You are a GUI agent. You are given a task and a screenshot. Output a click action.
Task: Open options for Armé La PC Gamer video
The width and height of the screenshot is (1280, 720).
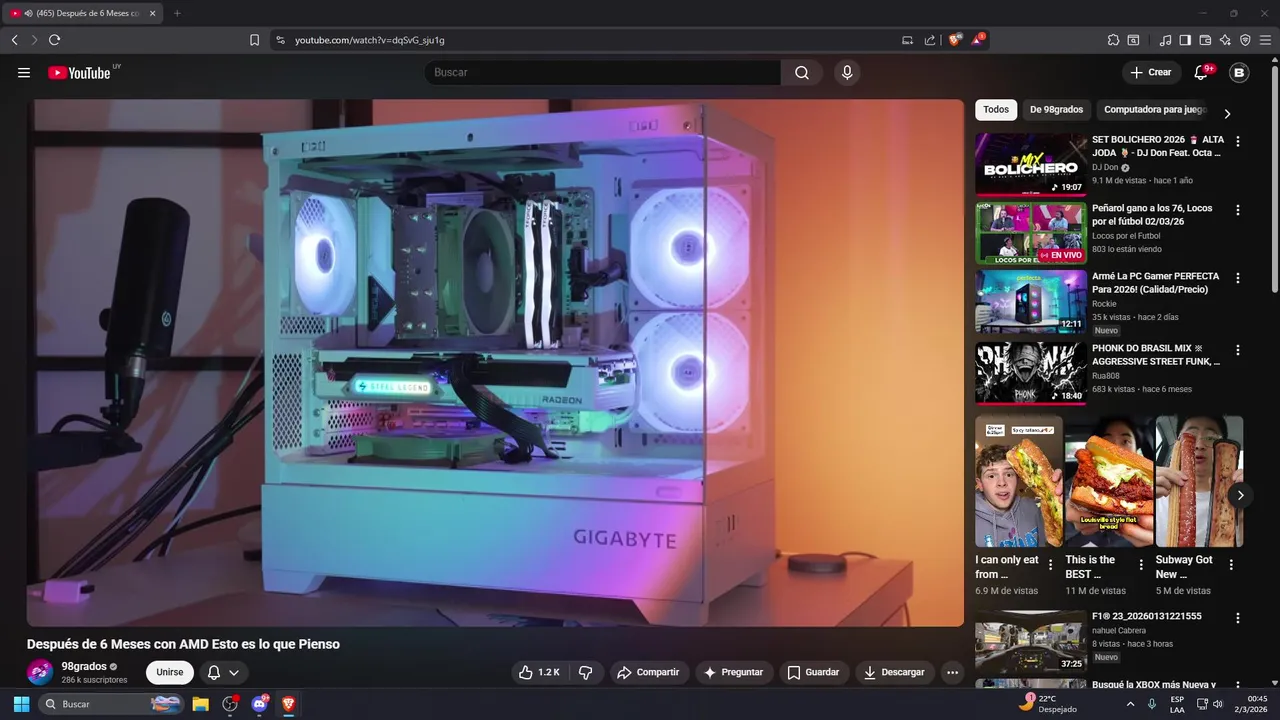(1238, 278)
